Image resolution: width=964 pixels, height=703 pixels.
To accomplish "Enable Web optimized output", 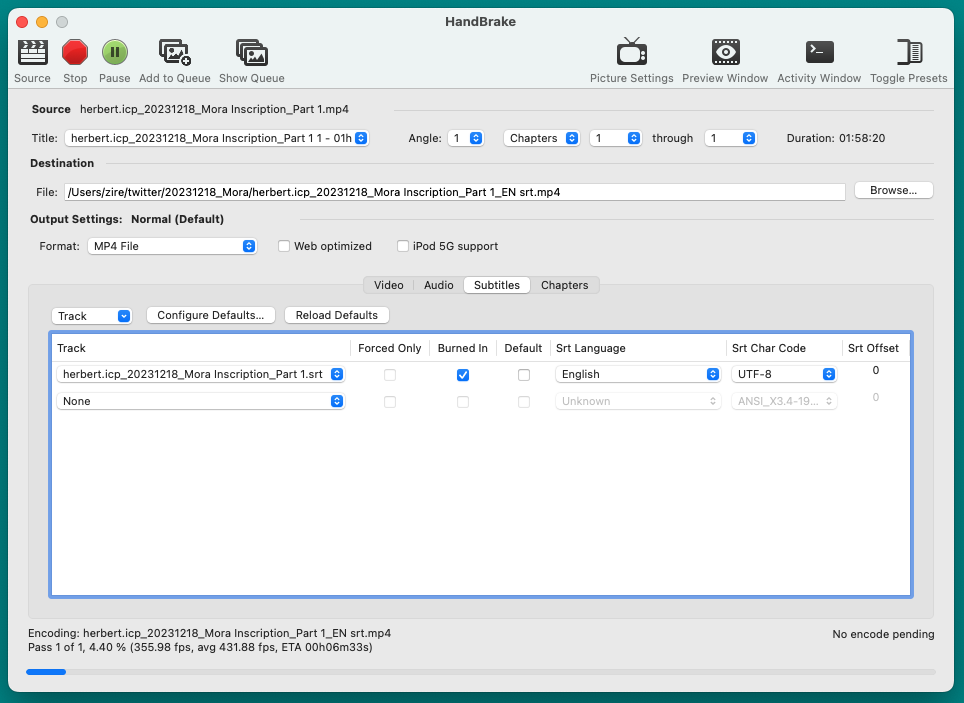I will pyautogui.click(x=284, y=245).
